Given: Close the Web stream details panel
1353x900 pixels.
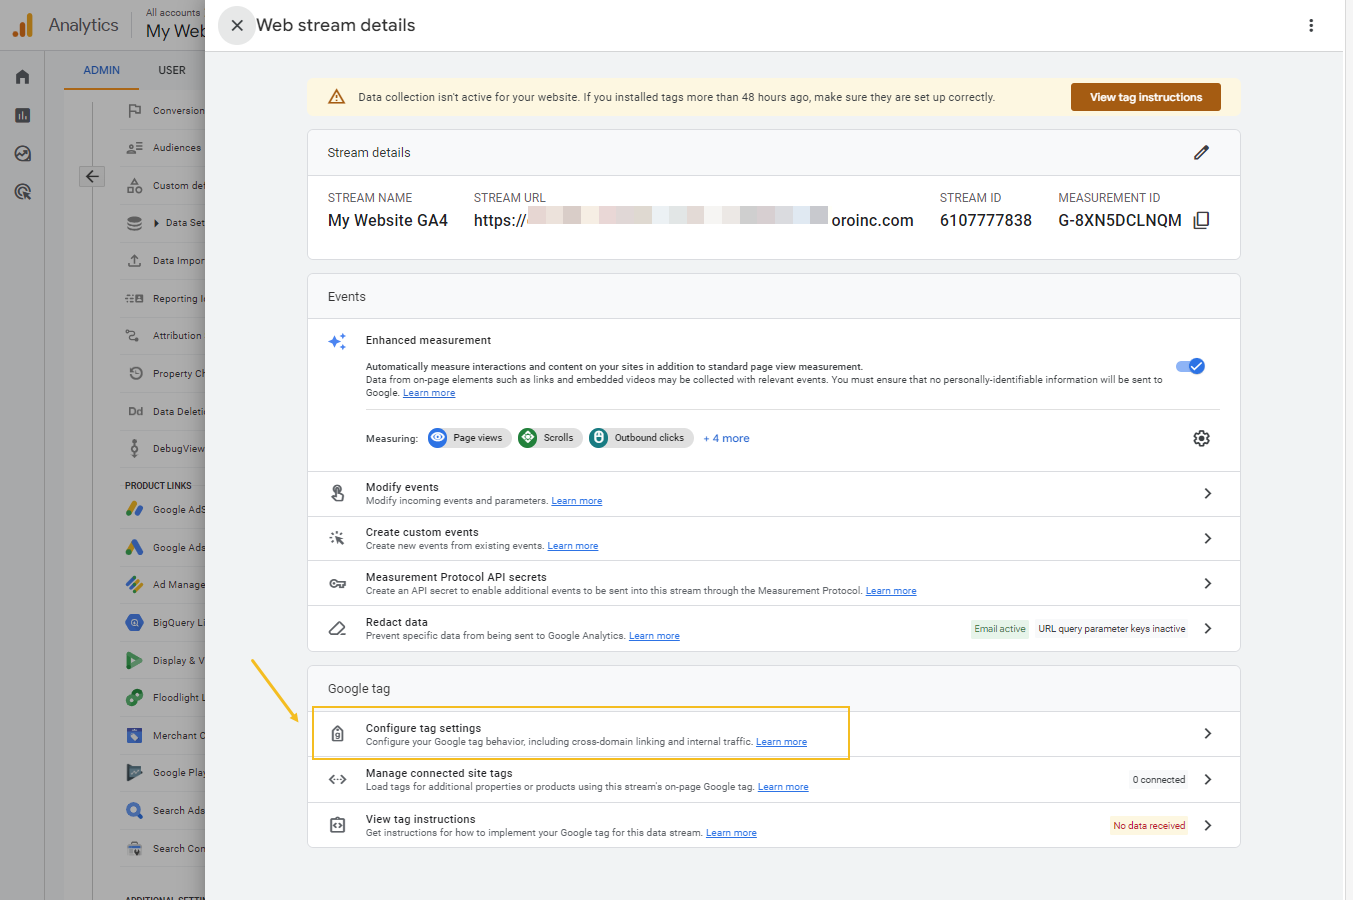Looking at the screenshot, I should 237,26.
